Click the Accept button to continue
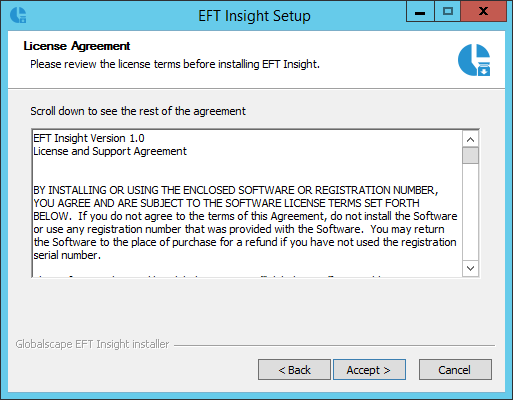Screen dimensions: 513x400 coord(369,370)
